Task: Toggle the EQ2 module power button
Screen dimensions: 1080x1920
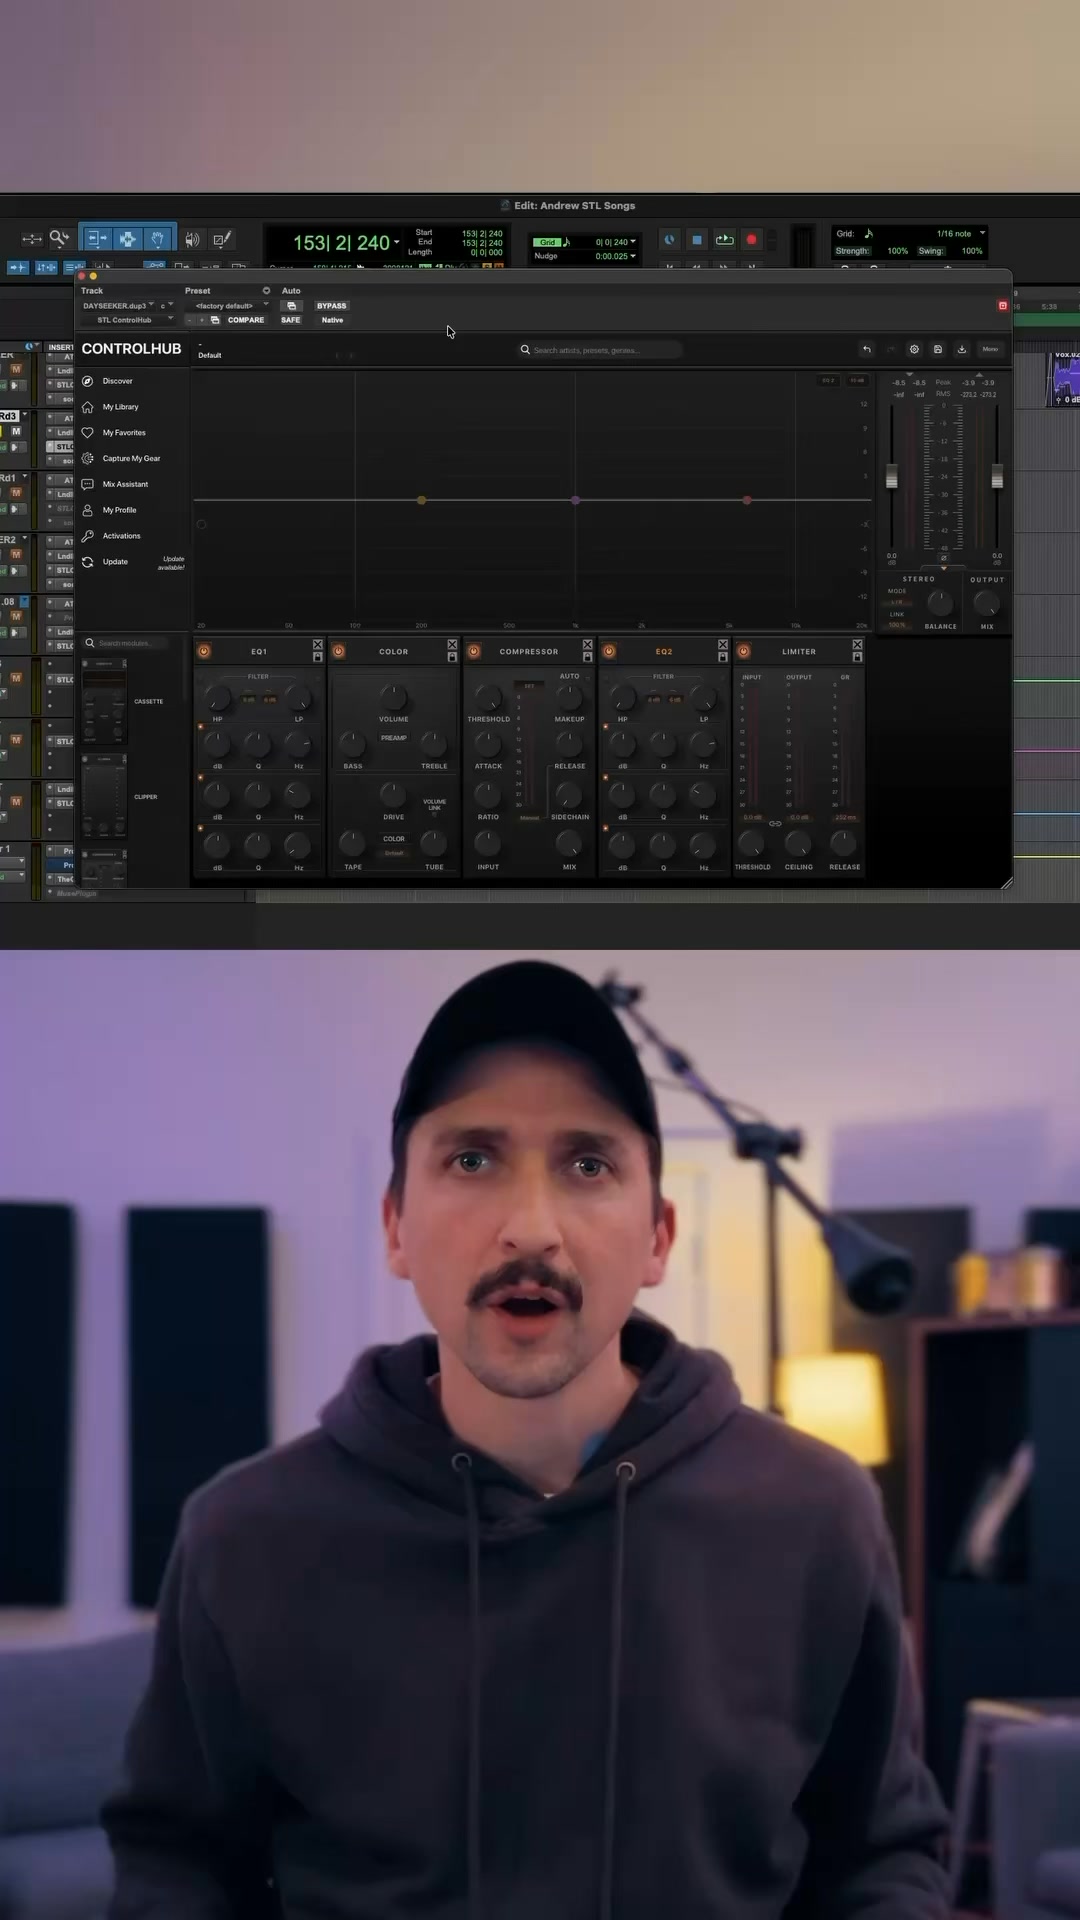Action: tap(609, 651)
